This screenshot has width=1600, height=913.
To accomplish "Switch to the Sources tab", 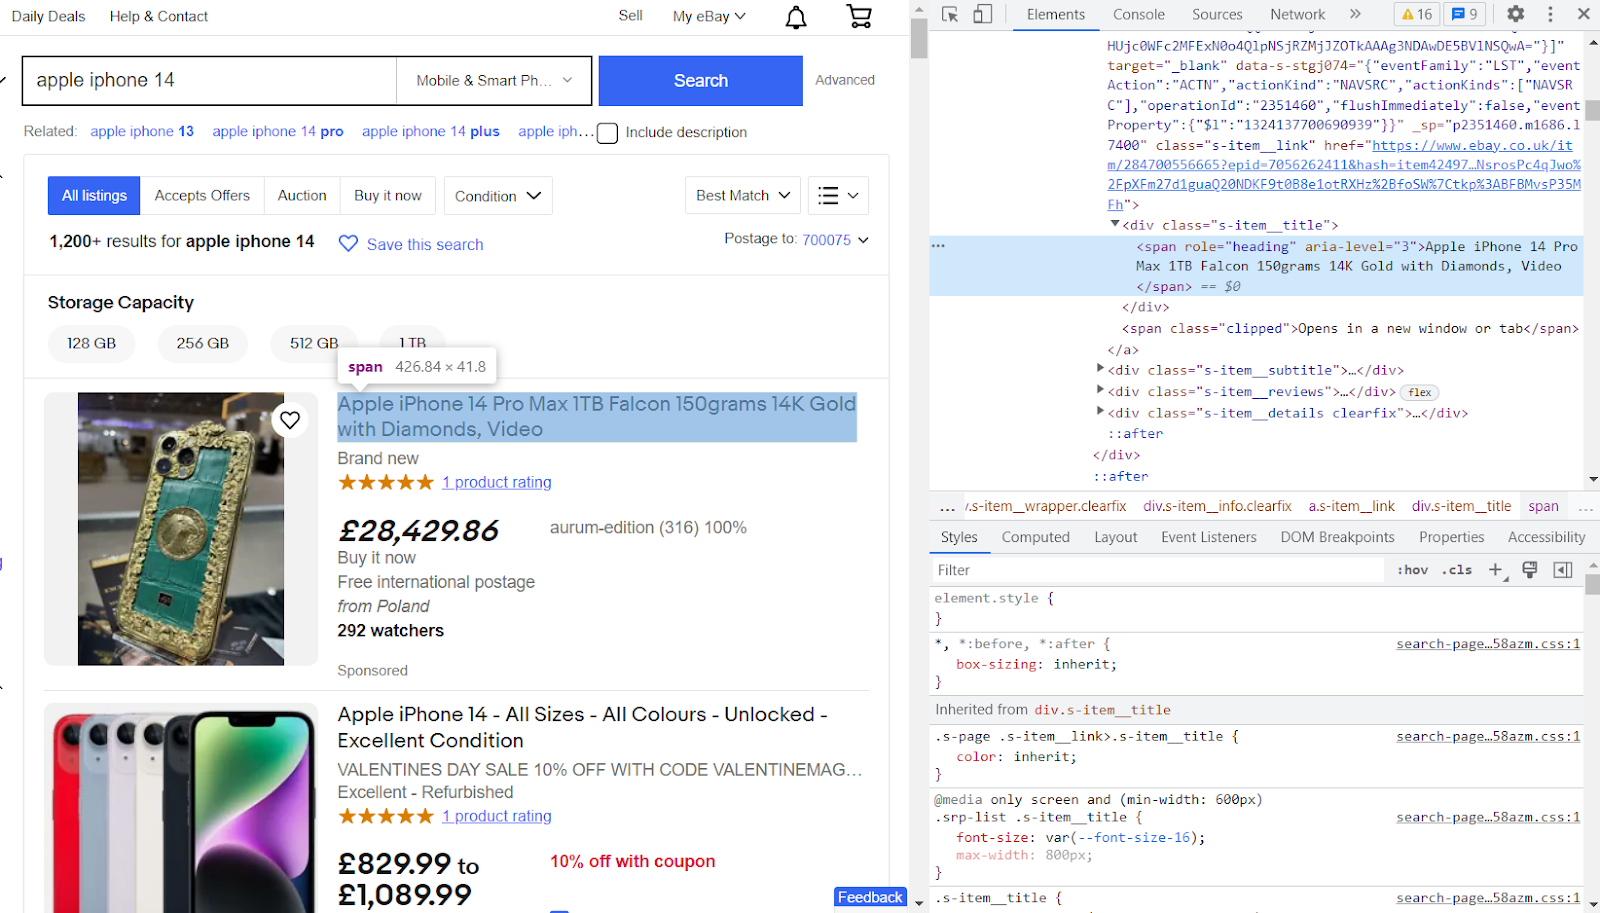I will [x=1217, y=14].
